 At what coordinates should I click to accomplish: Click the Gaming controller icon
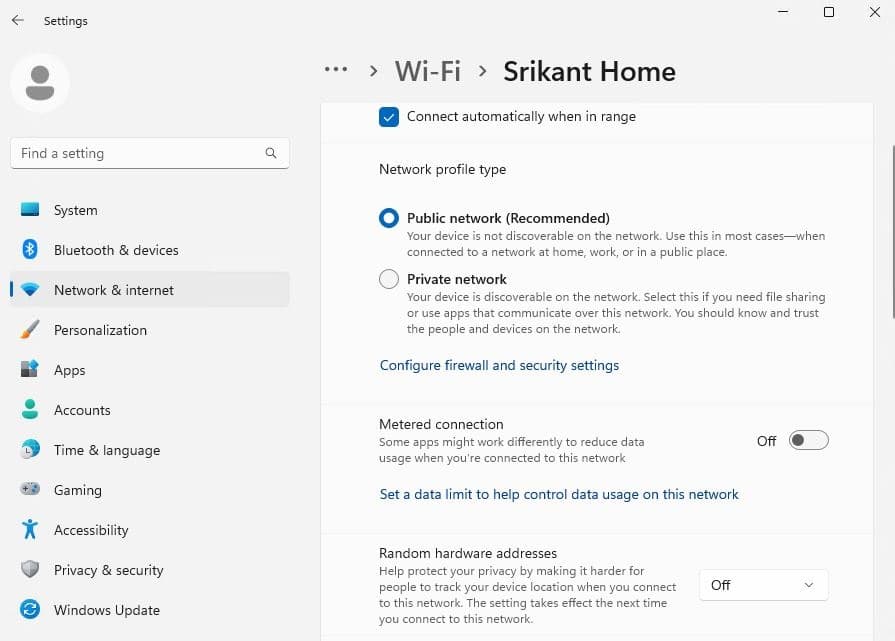30,490
